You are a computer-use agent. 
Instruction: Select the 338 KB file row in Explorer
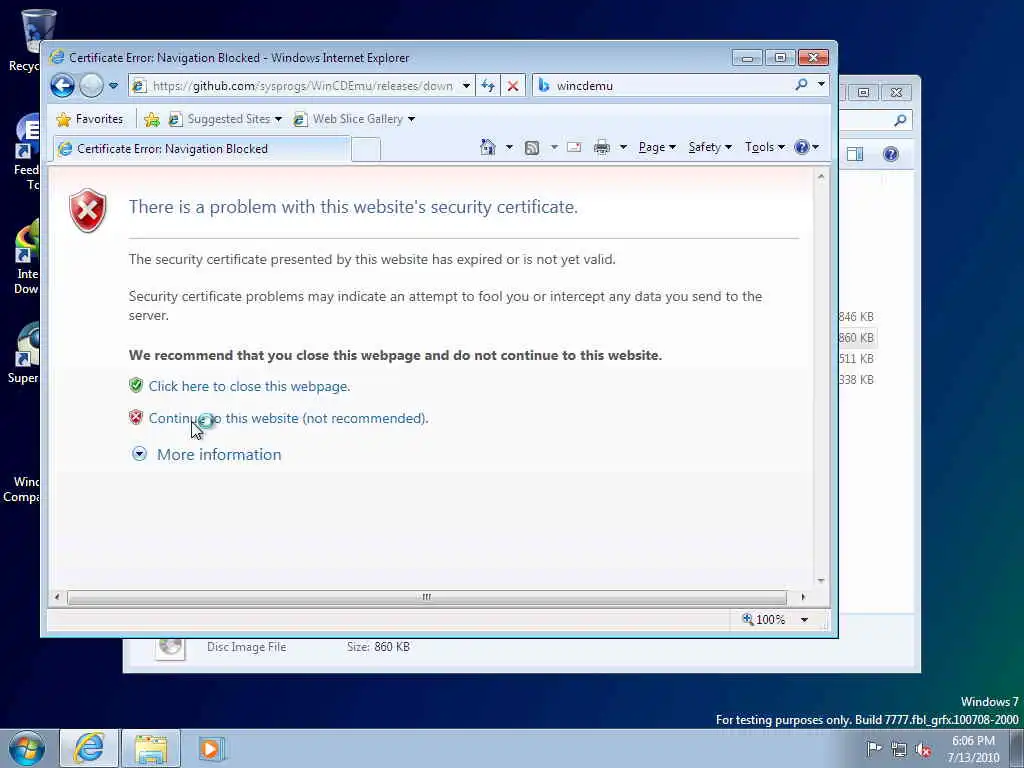pos(857,379)
